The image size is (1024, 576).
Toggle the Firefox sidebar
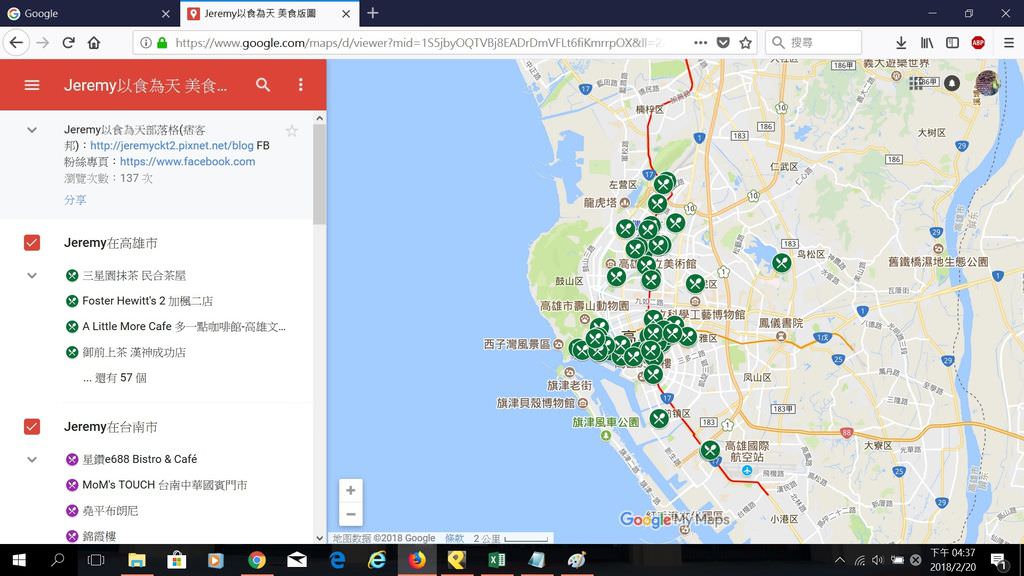click(952, 42)
